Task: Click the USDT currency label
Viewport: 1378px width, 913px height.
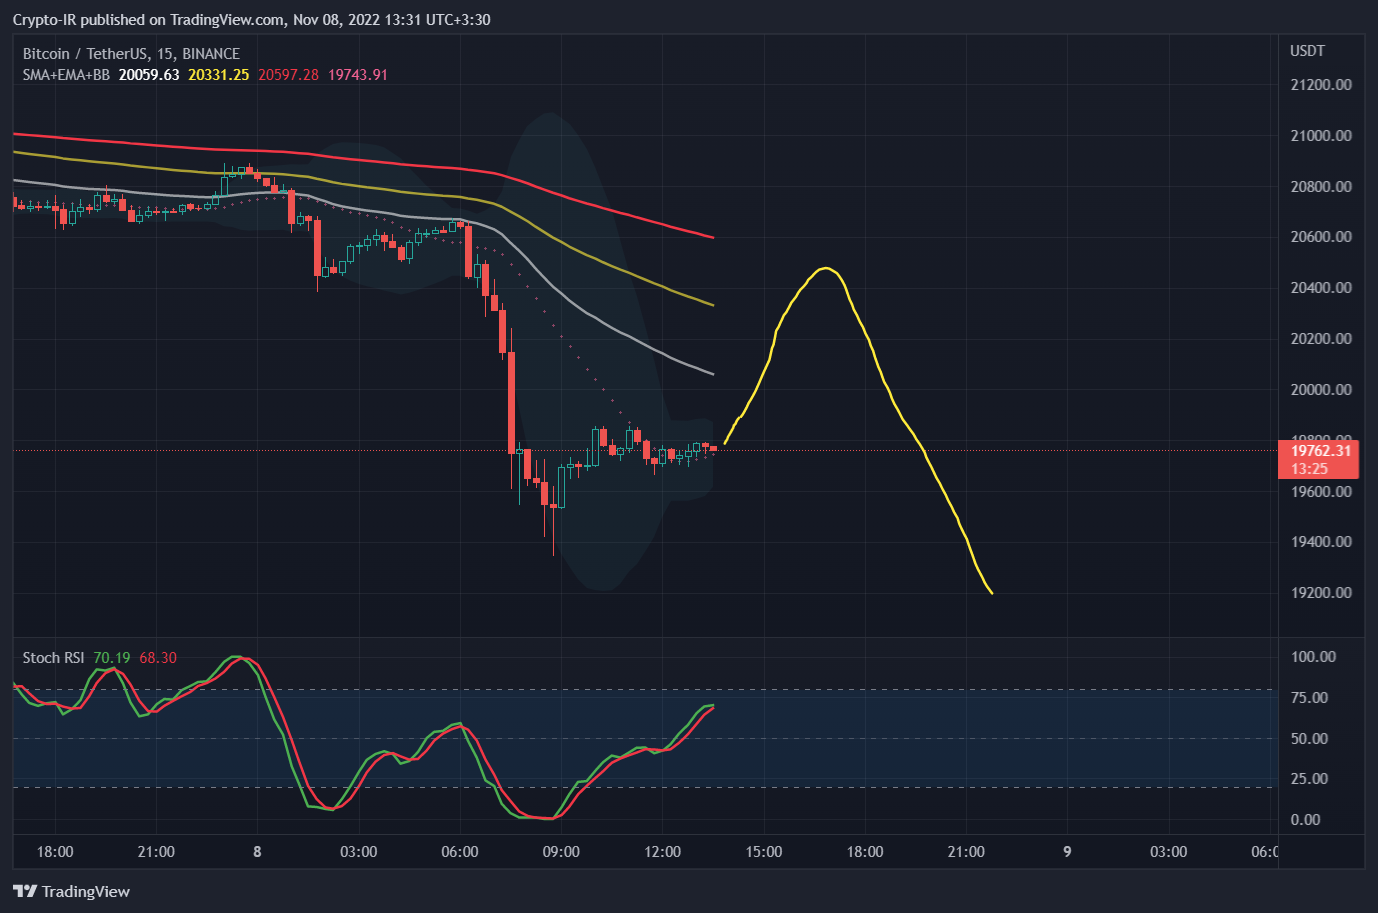Action: point(1307,51)
